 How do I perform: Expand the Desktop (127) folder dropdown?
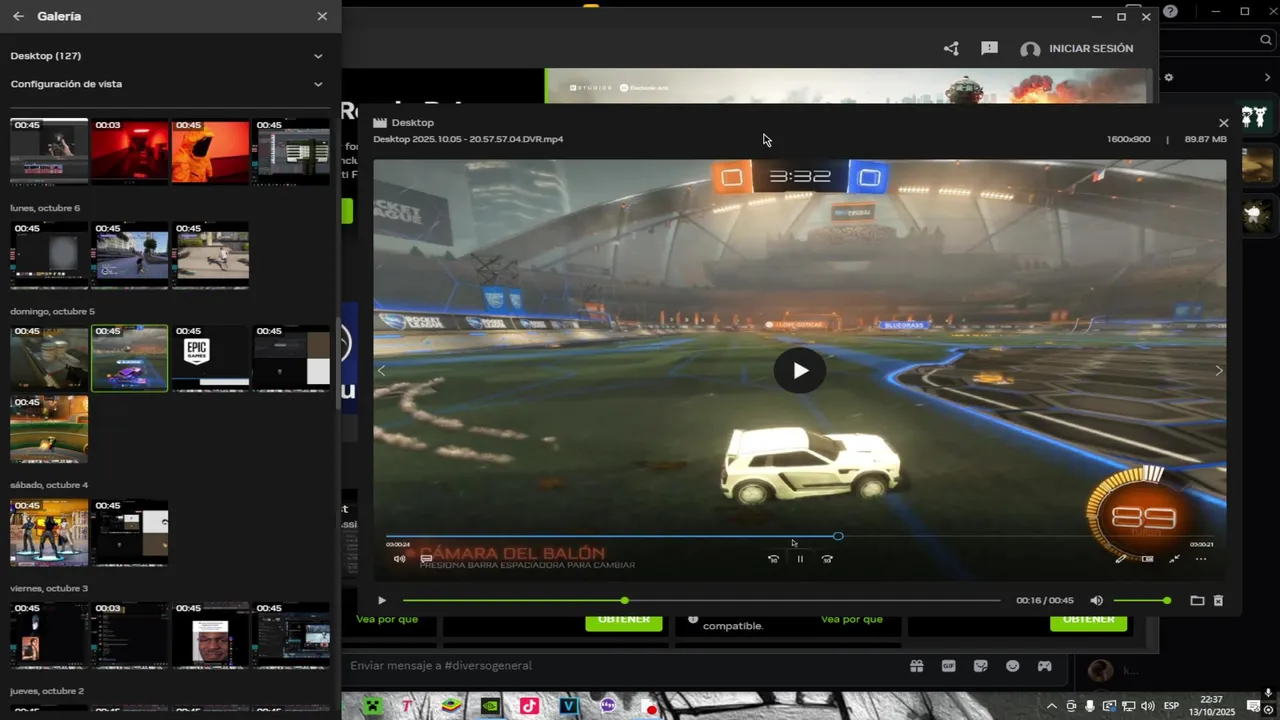pos(318,56)
